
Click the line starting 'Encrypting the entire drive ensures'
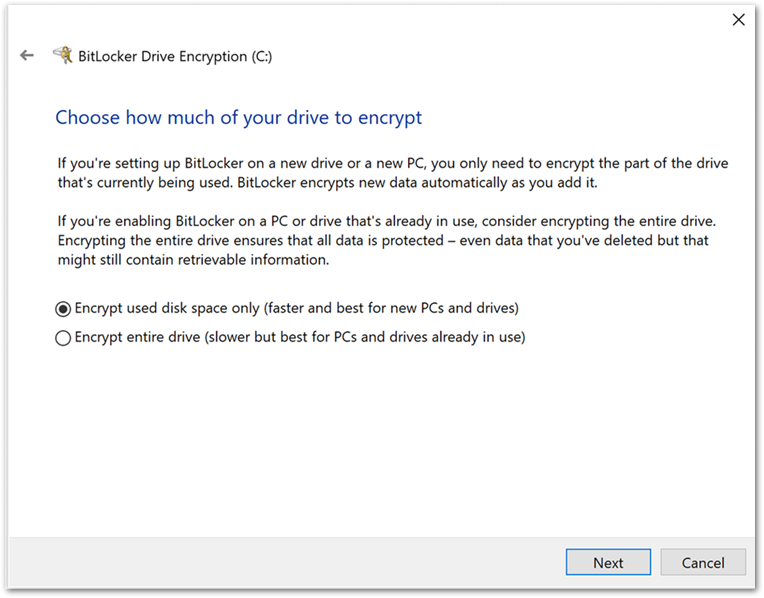coord(383,240)
